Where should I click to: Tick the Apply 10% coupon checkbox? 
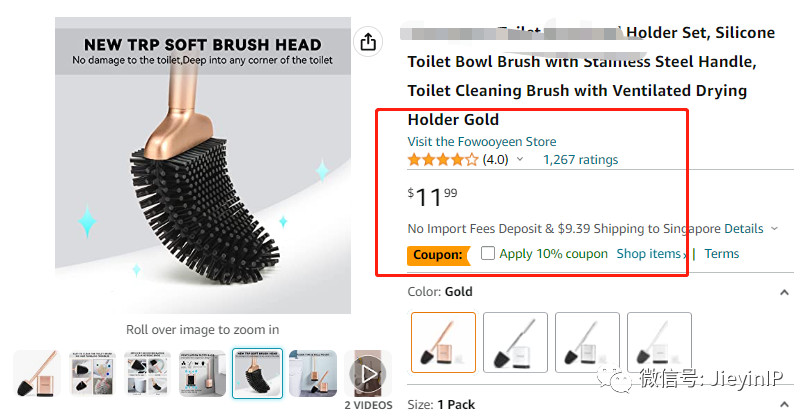(488, 254)
